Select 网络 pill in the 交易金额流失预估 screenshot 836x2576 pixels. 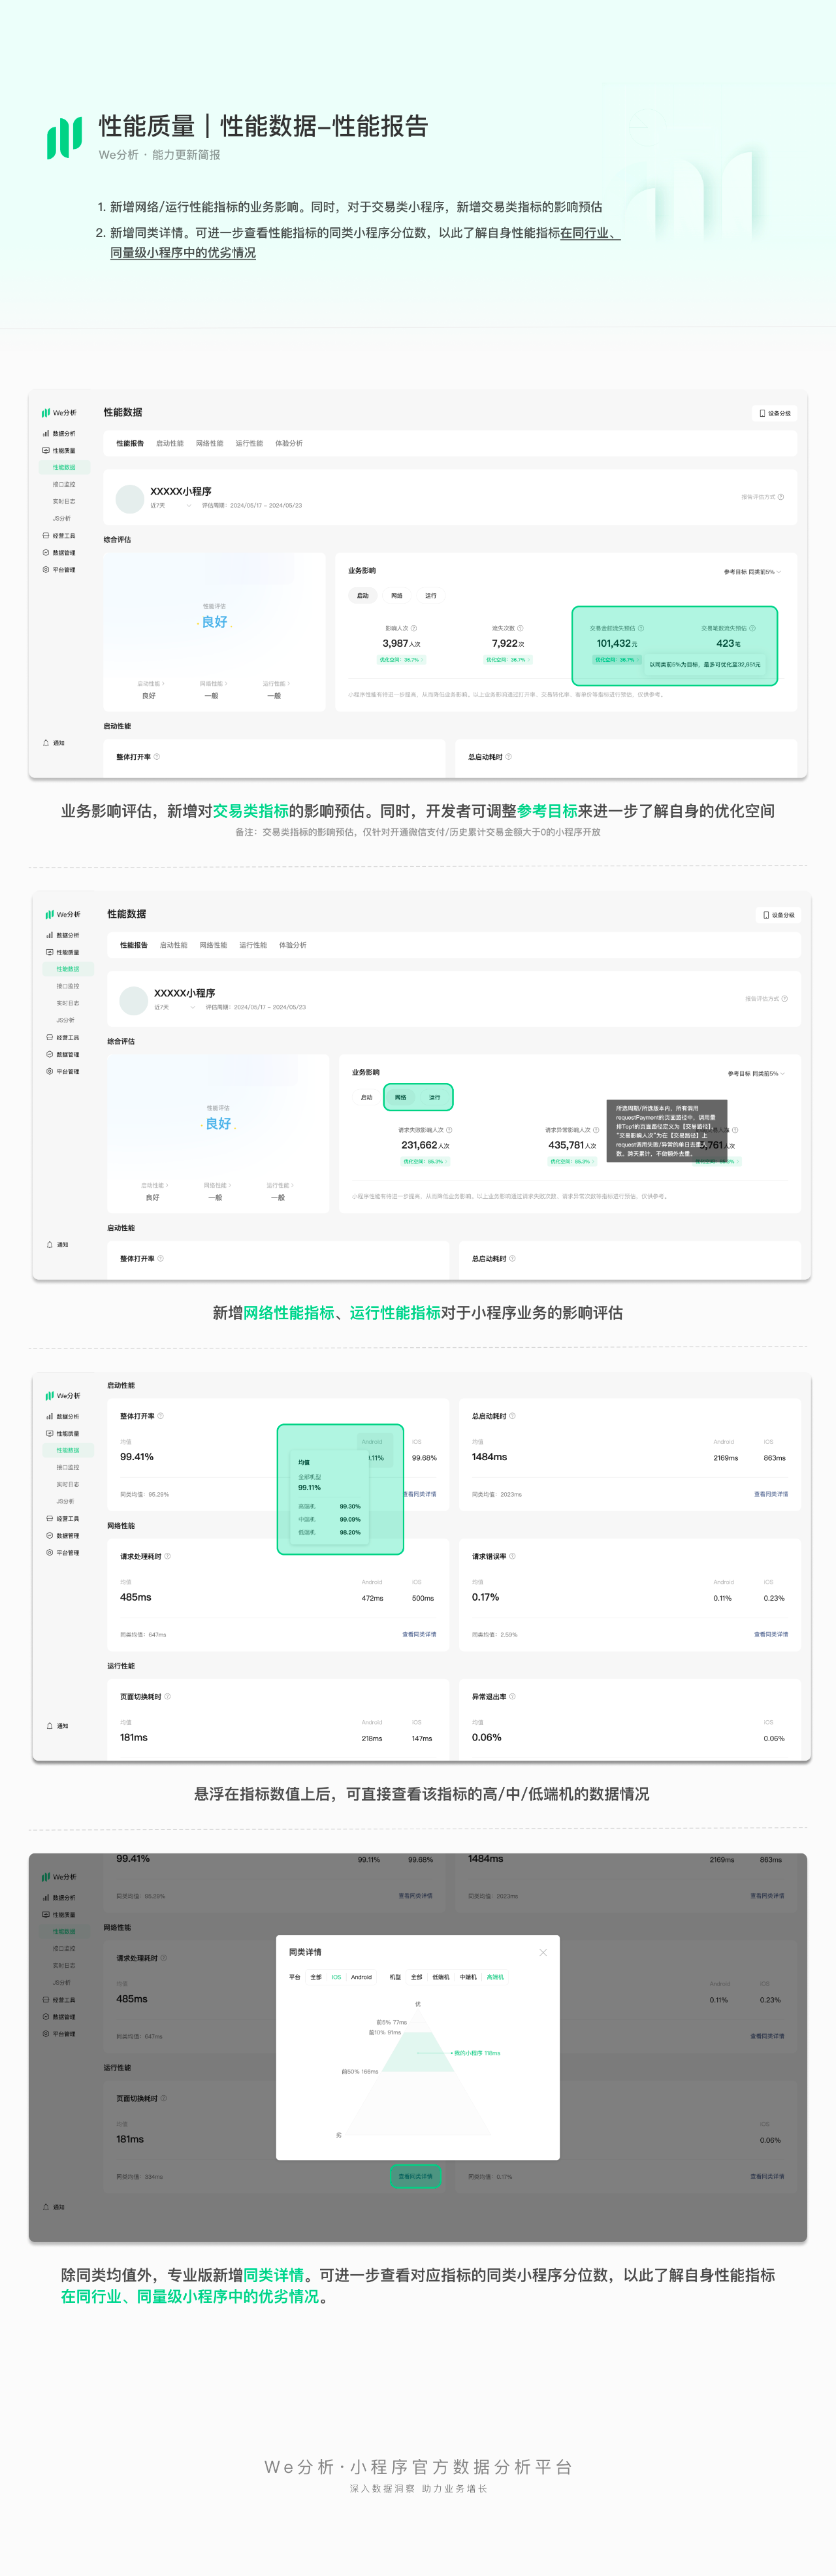[x=397, y=596]
